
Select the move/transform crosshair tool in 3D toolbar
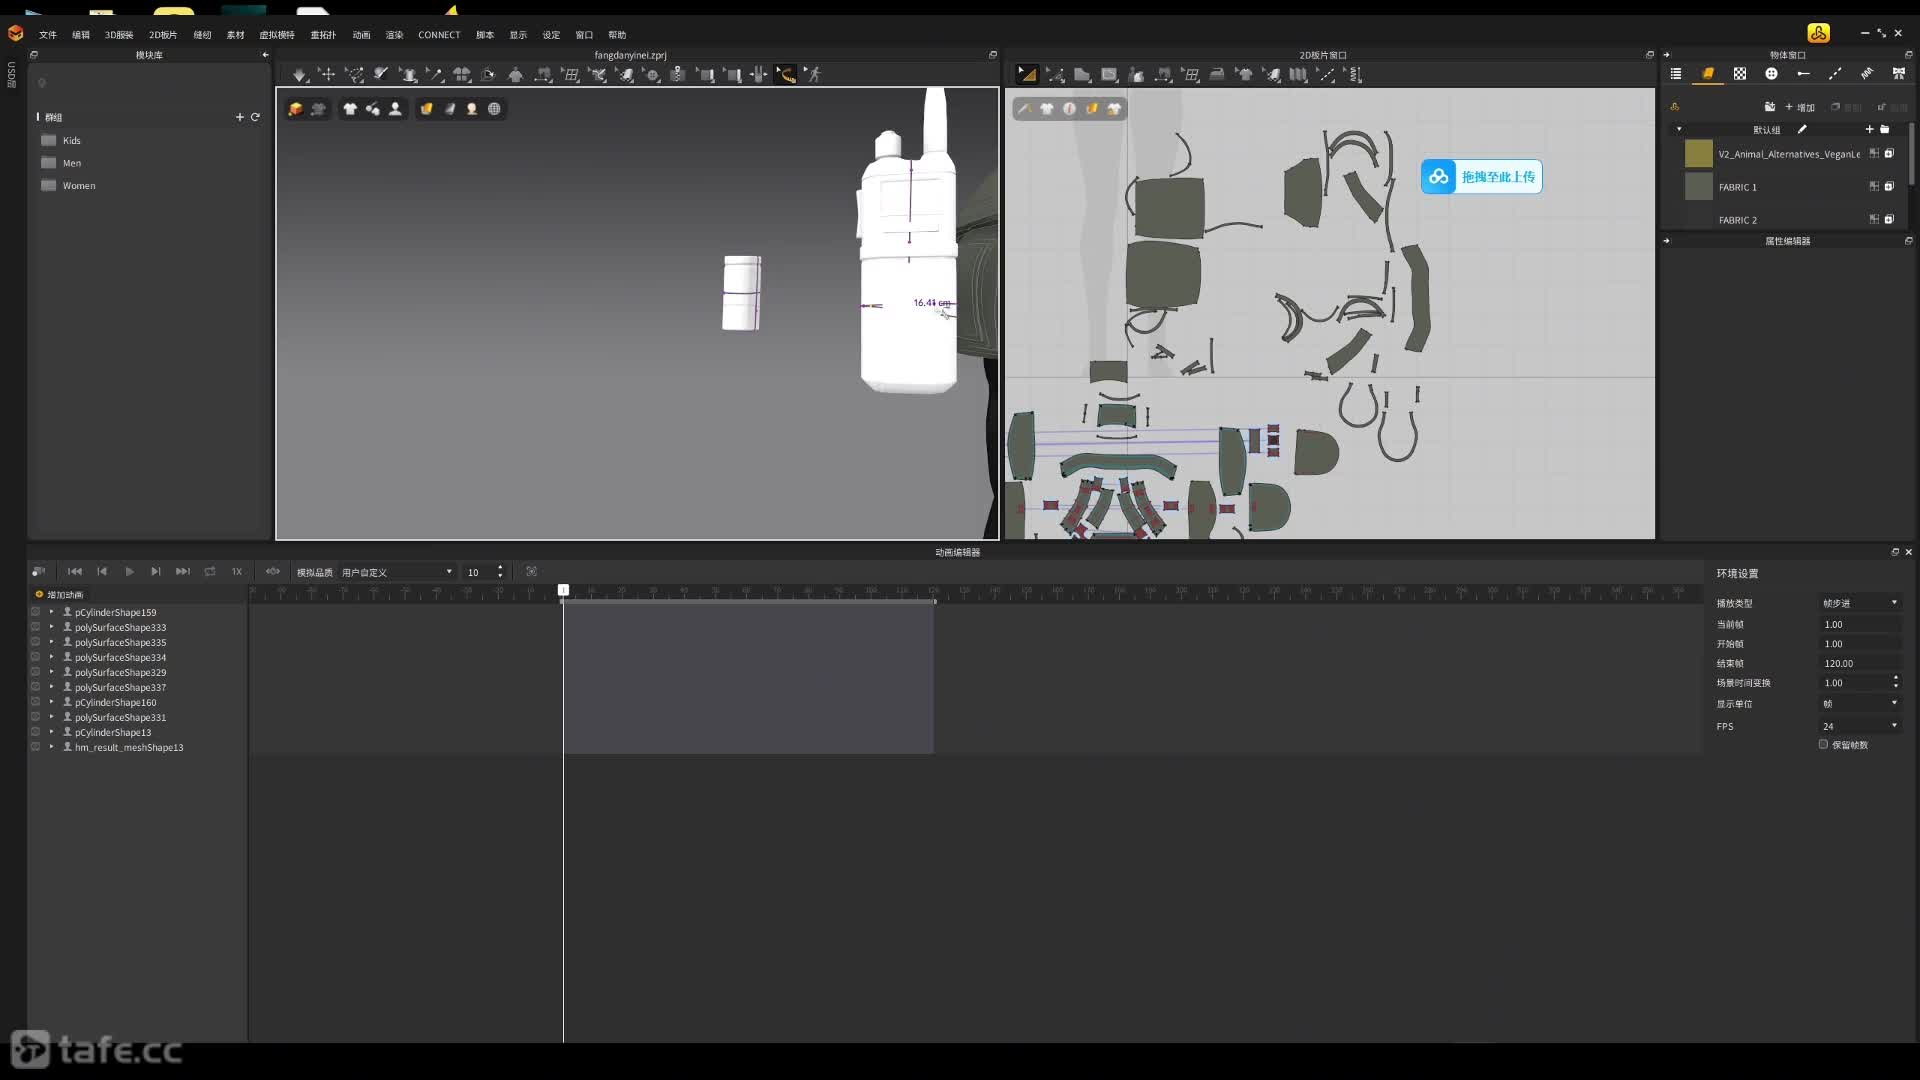pos(327,75)
